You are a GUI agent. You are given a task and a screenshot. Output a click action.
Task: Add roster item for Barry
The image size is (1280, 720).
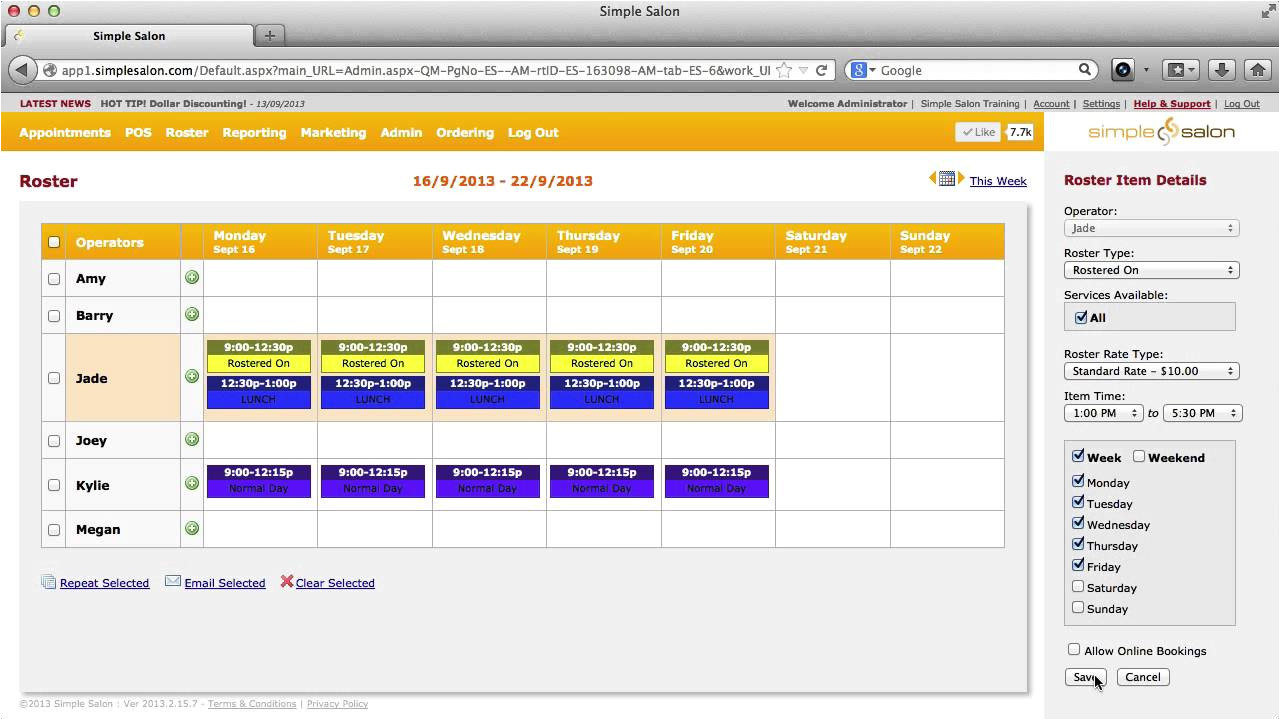(x=192, y=314)
